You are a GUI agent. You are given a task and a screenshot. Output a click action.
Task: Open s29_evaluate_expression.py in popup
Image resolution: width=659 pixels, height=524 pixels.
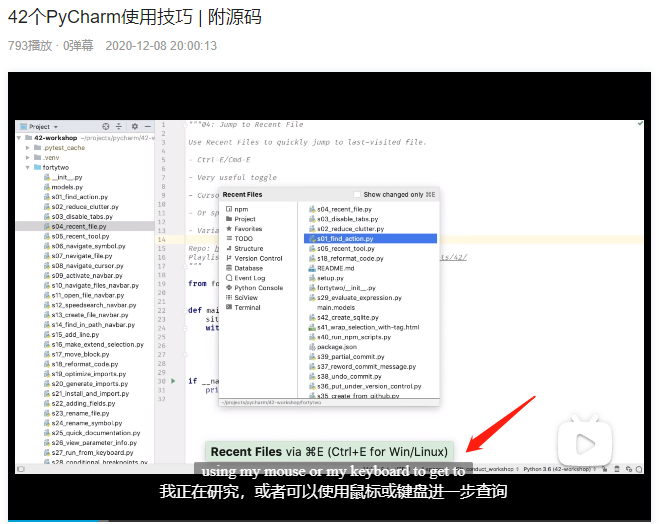tap(355, 298)
